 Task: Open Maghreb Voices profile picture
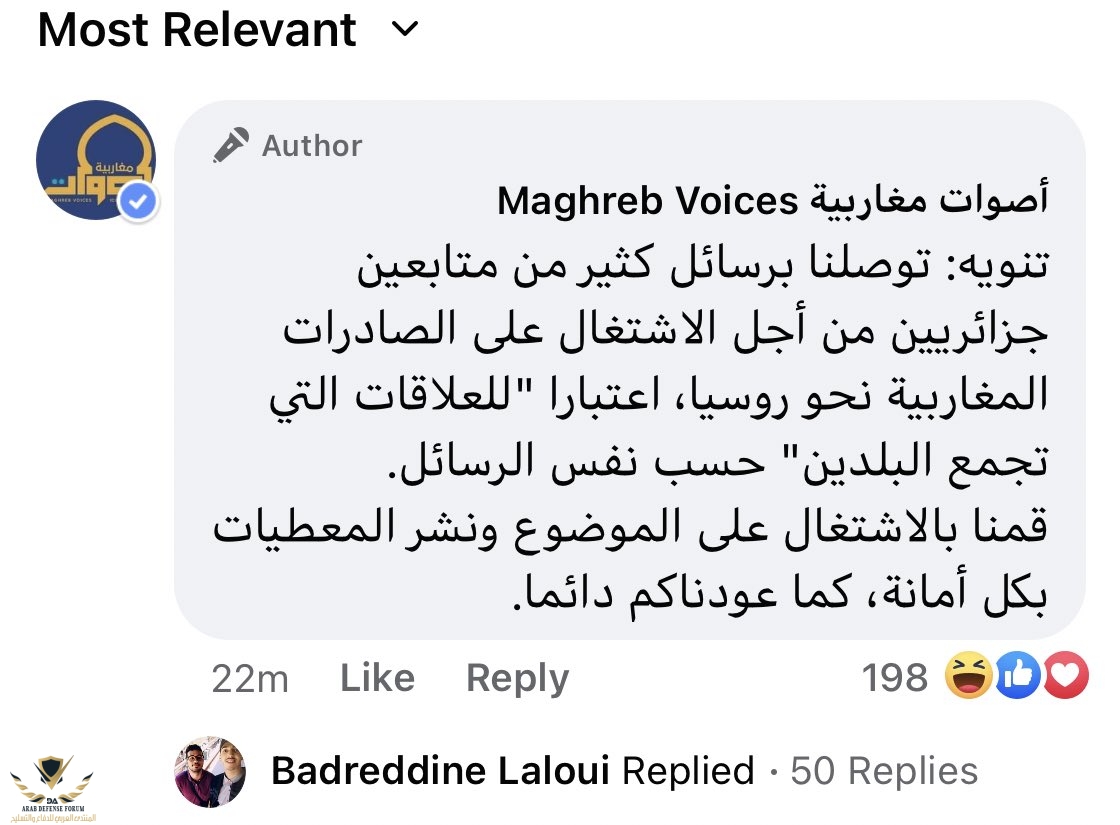click(95, 160)
